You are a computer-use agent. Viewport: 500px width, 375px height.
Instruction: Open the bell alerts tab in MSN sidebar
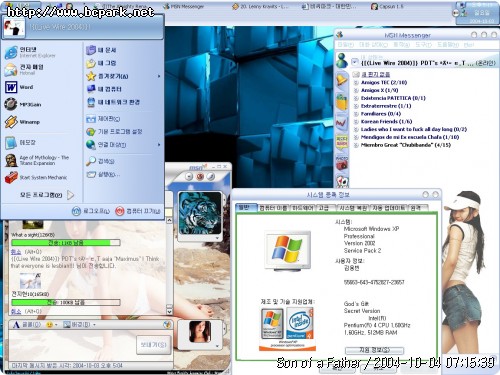[x=342, y=80]
